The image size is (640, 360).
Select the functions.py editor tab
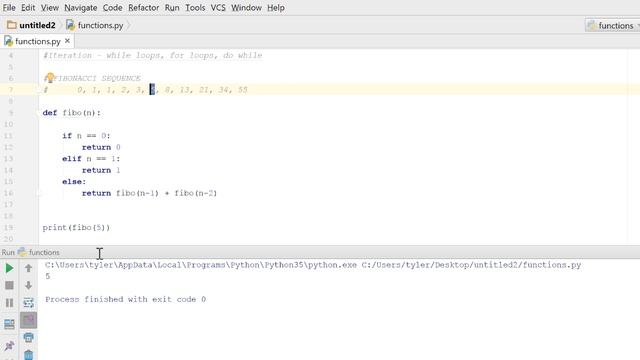(37, 41)
